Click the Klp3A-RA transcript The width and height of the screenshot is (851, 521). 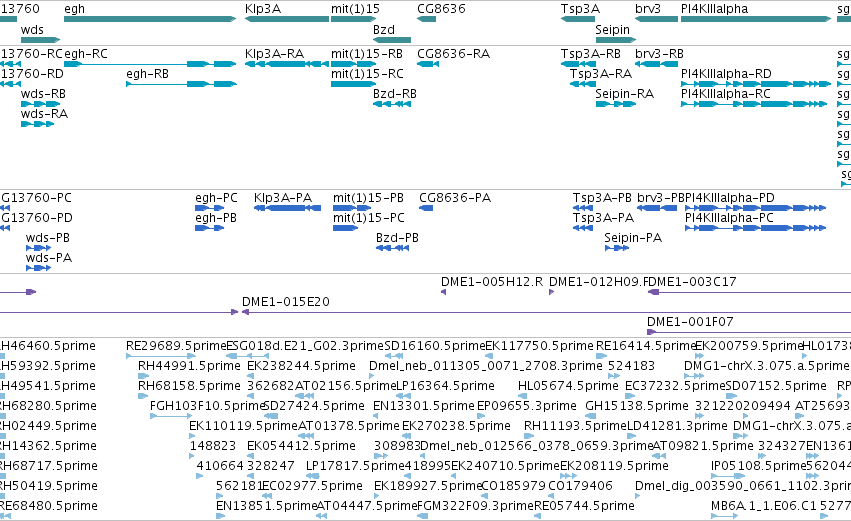click(287, 64)
